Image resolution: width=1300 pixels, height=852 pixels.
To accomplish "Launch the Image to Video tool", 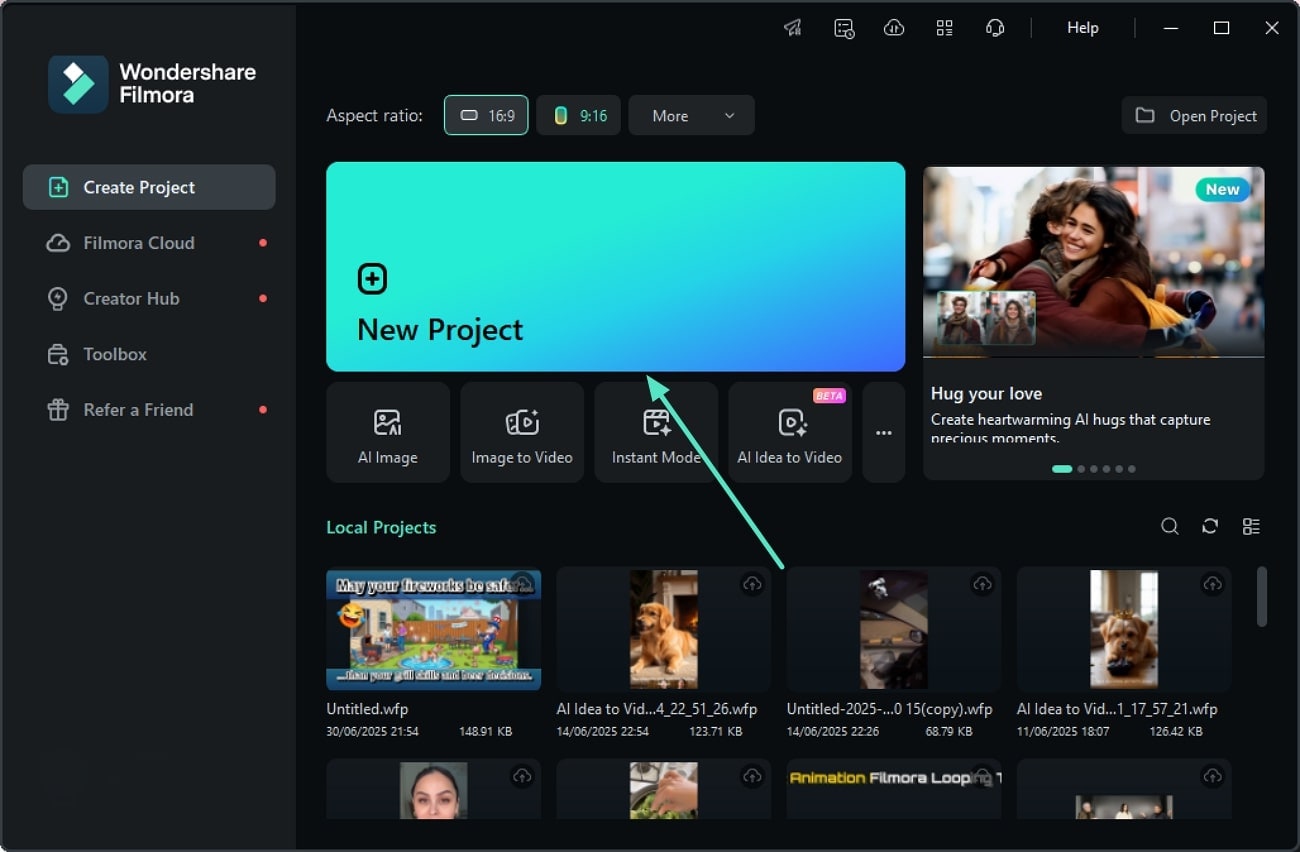I will click(522, 432).
